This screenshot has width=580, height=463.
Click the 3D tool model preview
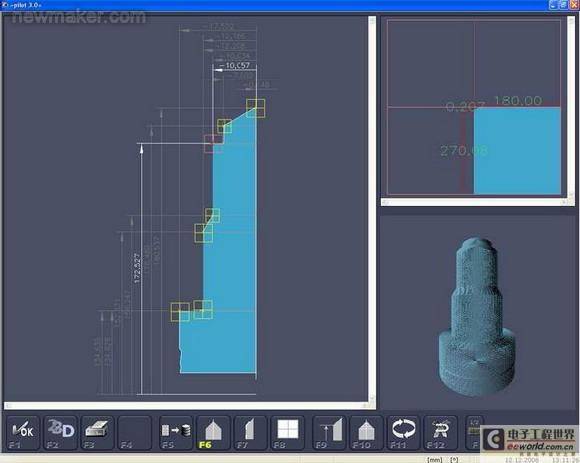(476, 317)
